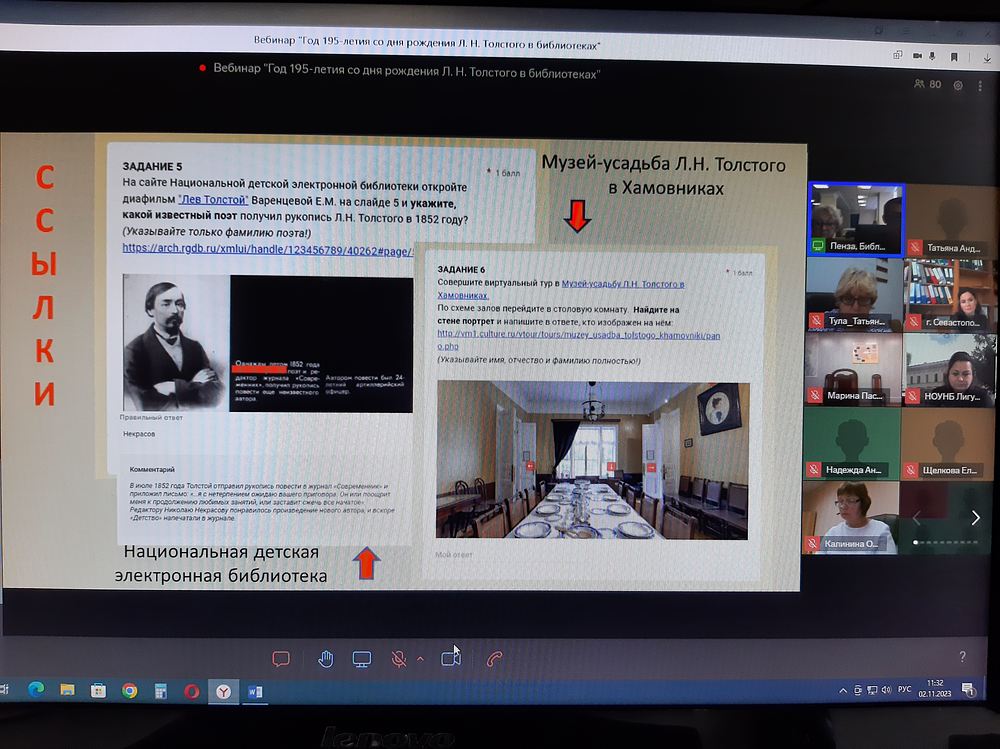Open File Explorer from taskbar
Image resolution: width=1000 pixels, height=749 pixels.
coord(68,690)
